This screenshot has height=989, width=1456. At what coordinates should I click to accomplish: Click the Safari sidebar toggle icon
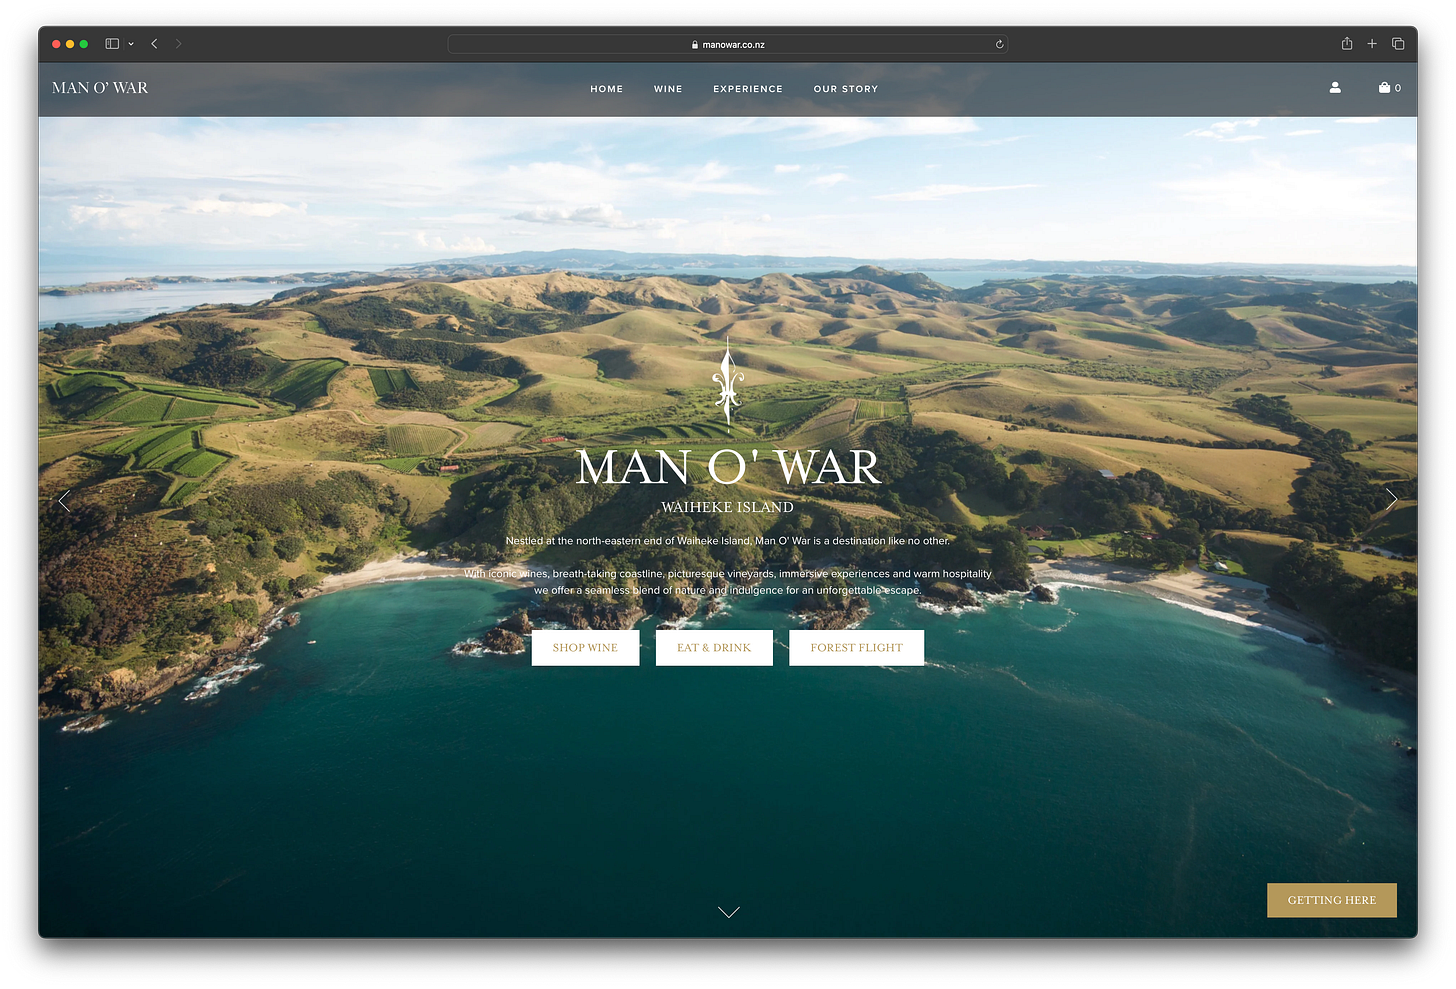[x=112, y=44]
